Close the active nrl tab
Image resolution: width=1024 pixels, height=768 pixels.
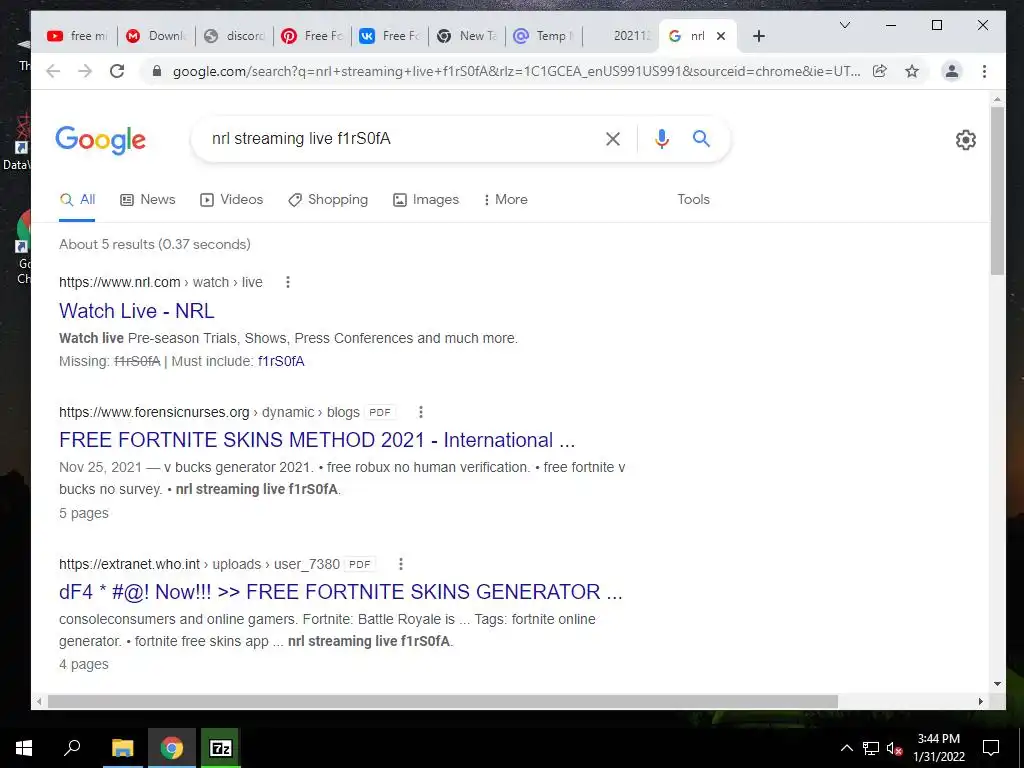[x=721, y=36]
